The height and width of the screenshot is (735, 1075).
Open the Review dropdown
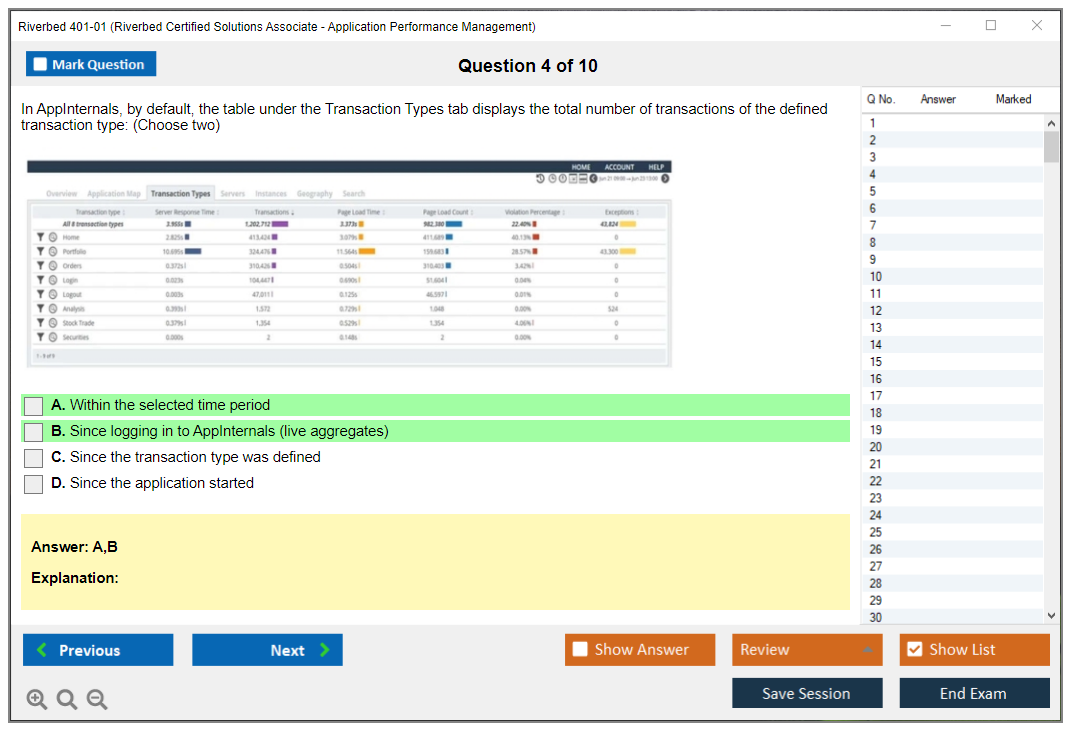click(x=806, y=650)
